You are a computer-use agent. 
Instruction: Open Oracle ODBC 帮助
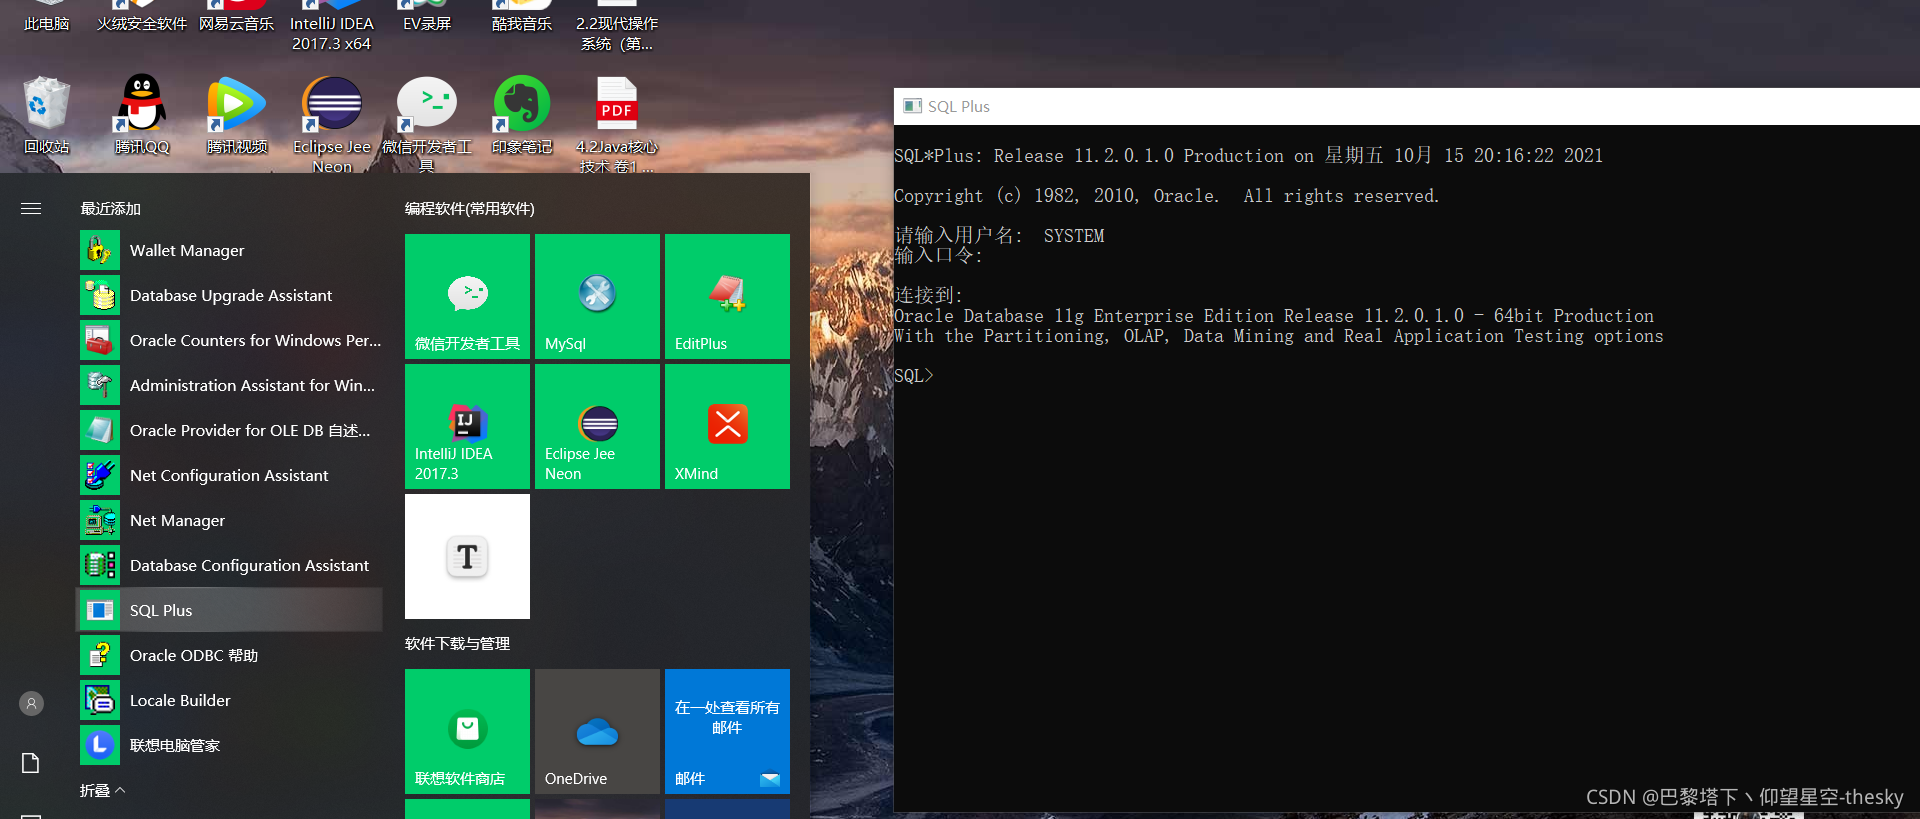[x=229, y=655]
